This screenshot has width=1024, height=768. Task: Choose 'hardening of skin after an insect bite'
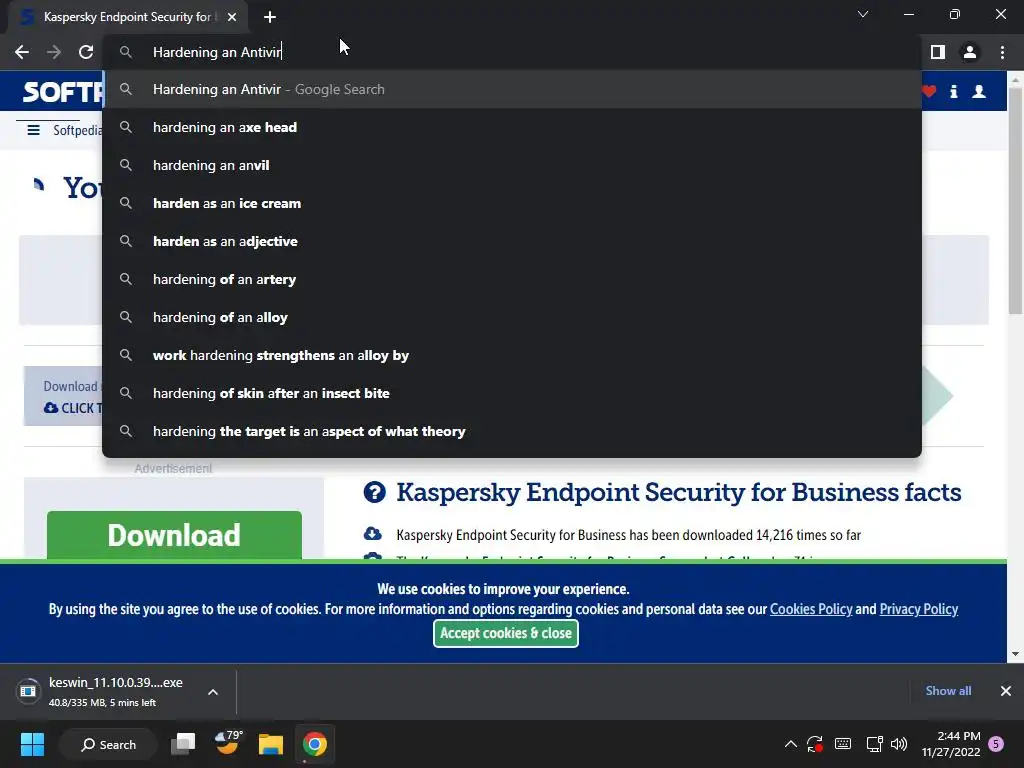pyautogui.click(x=512, y=393)
